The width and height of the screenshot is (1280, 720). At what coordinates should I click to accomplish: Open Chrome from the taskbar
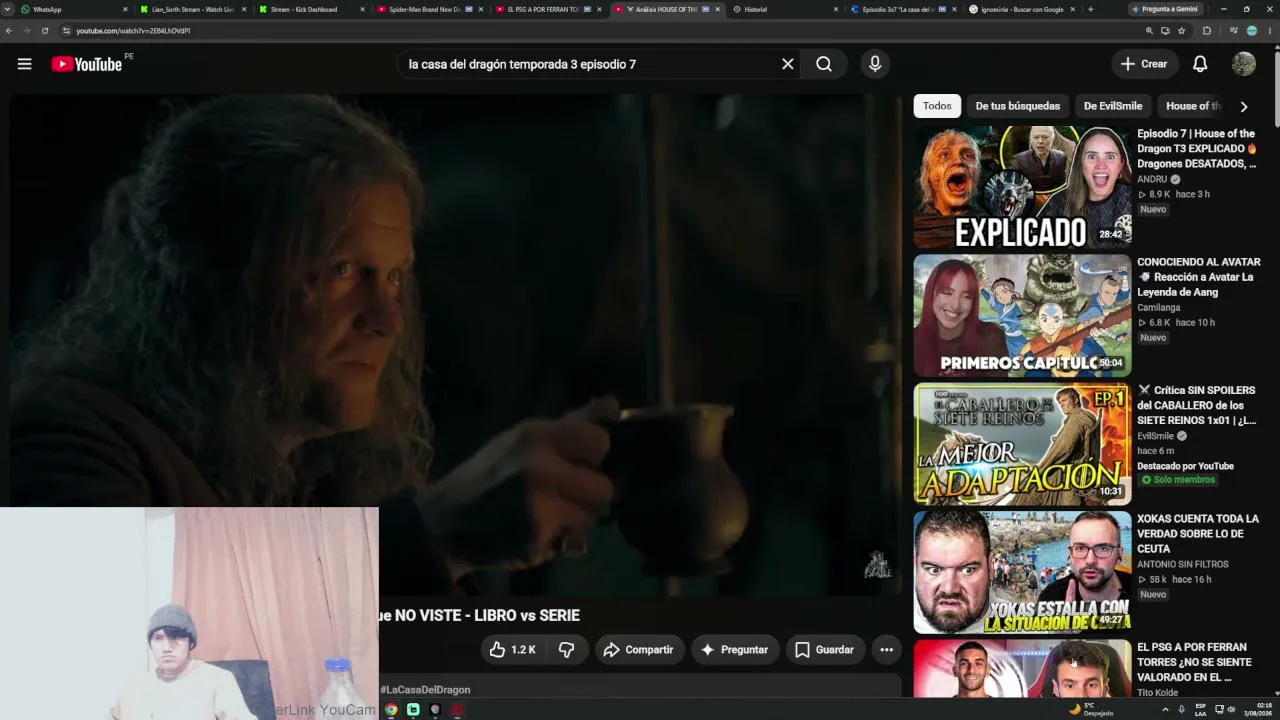[391, 710]
